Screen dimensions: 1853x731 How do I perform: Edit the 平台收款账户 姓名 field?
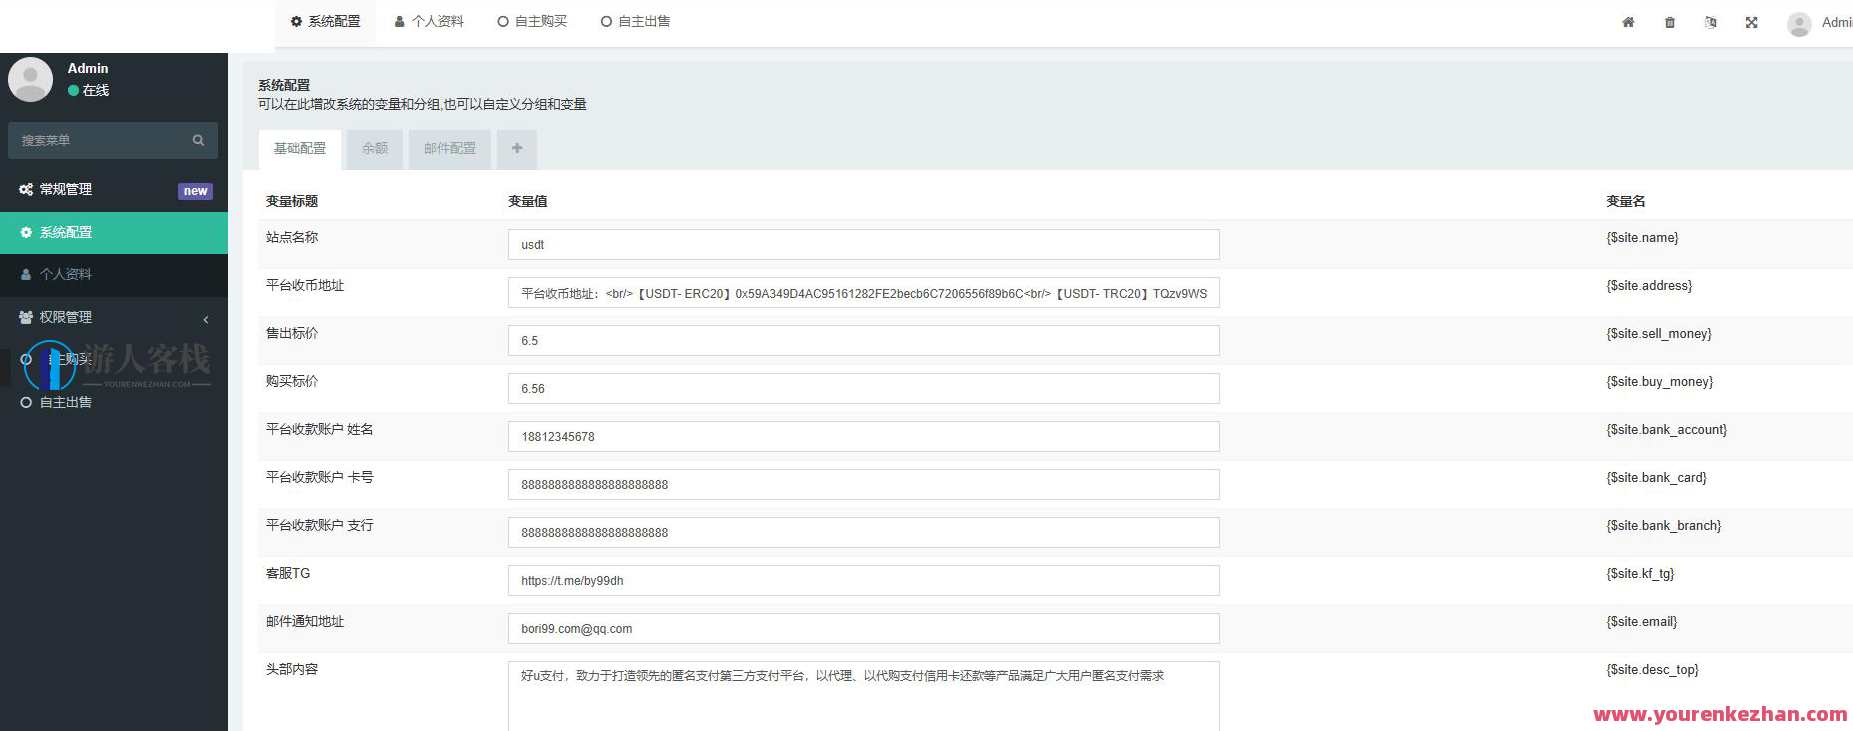tap(864, 436)
